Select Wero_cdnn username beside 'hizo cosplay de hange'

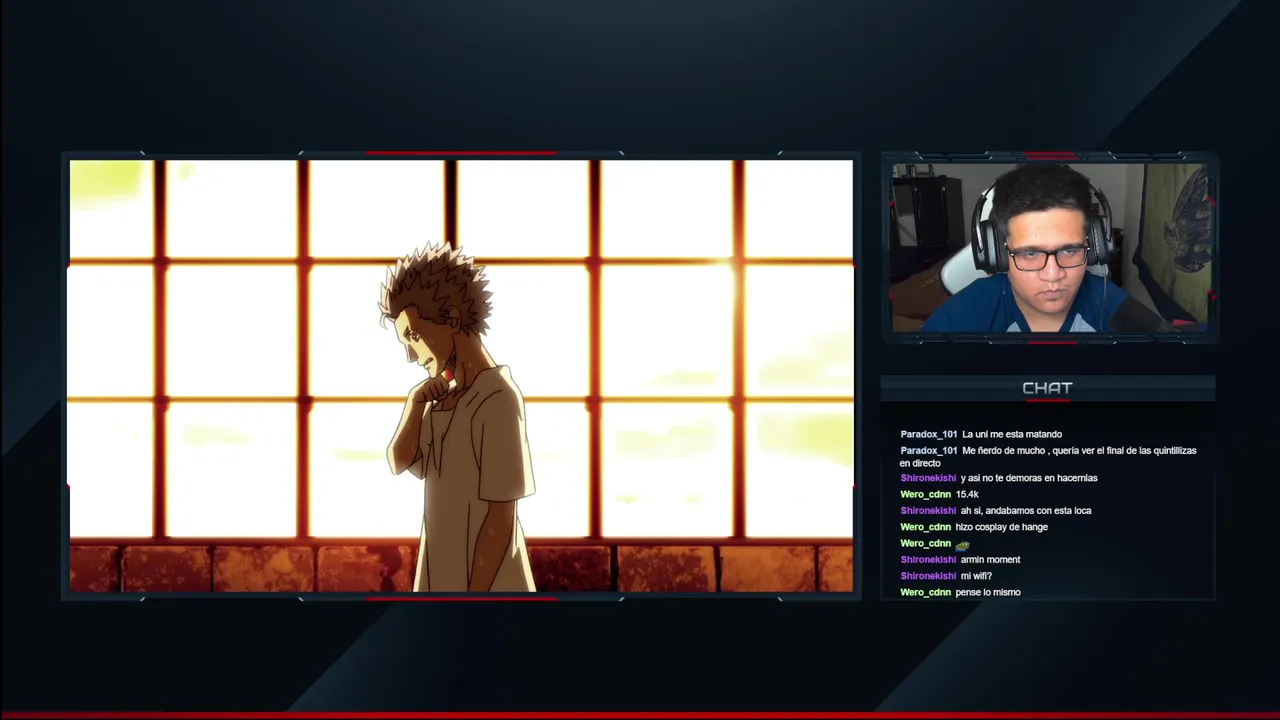point(925,527)
